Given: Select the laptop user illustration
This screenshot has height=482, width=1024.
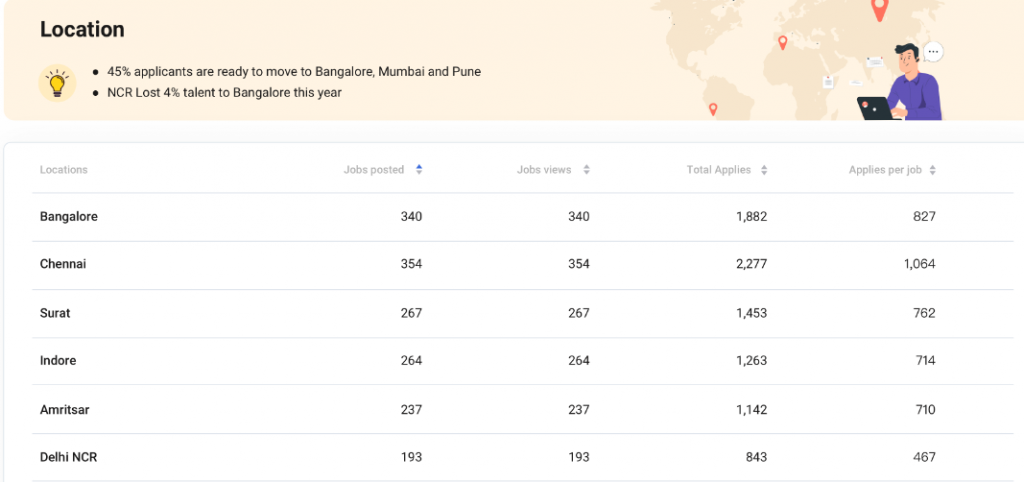Looking at the screenshot, I should click(901, 82).
